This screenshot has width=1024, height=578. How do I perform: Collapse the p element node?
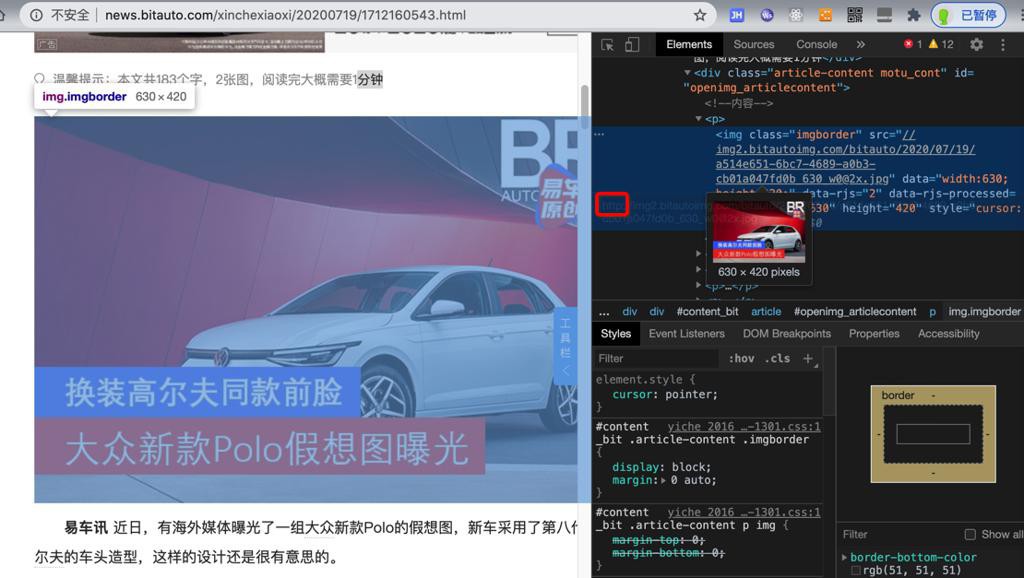click(x=699, y=119)
